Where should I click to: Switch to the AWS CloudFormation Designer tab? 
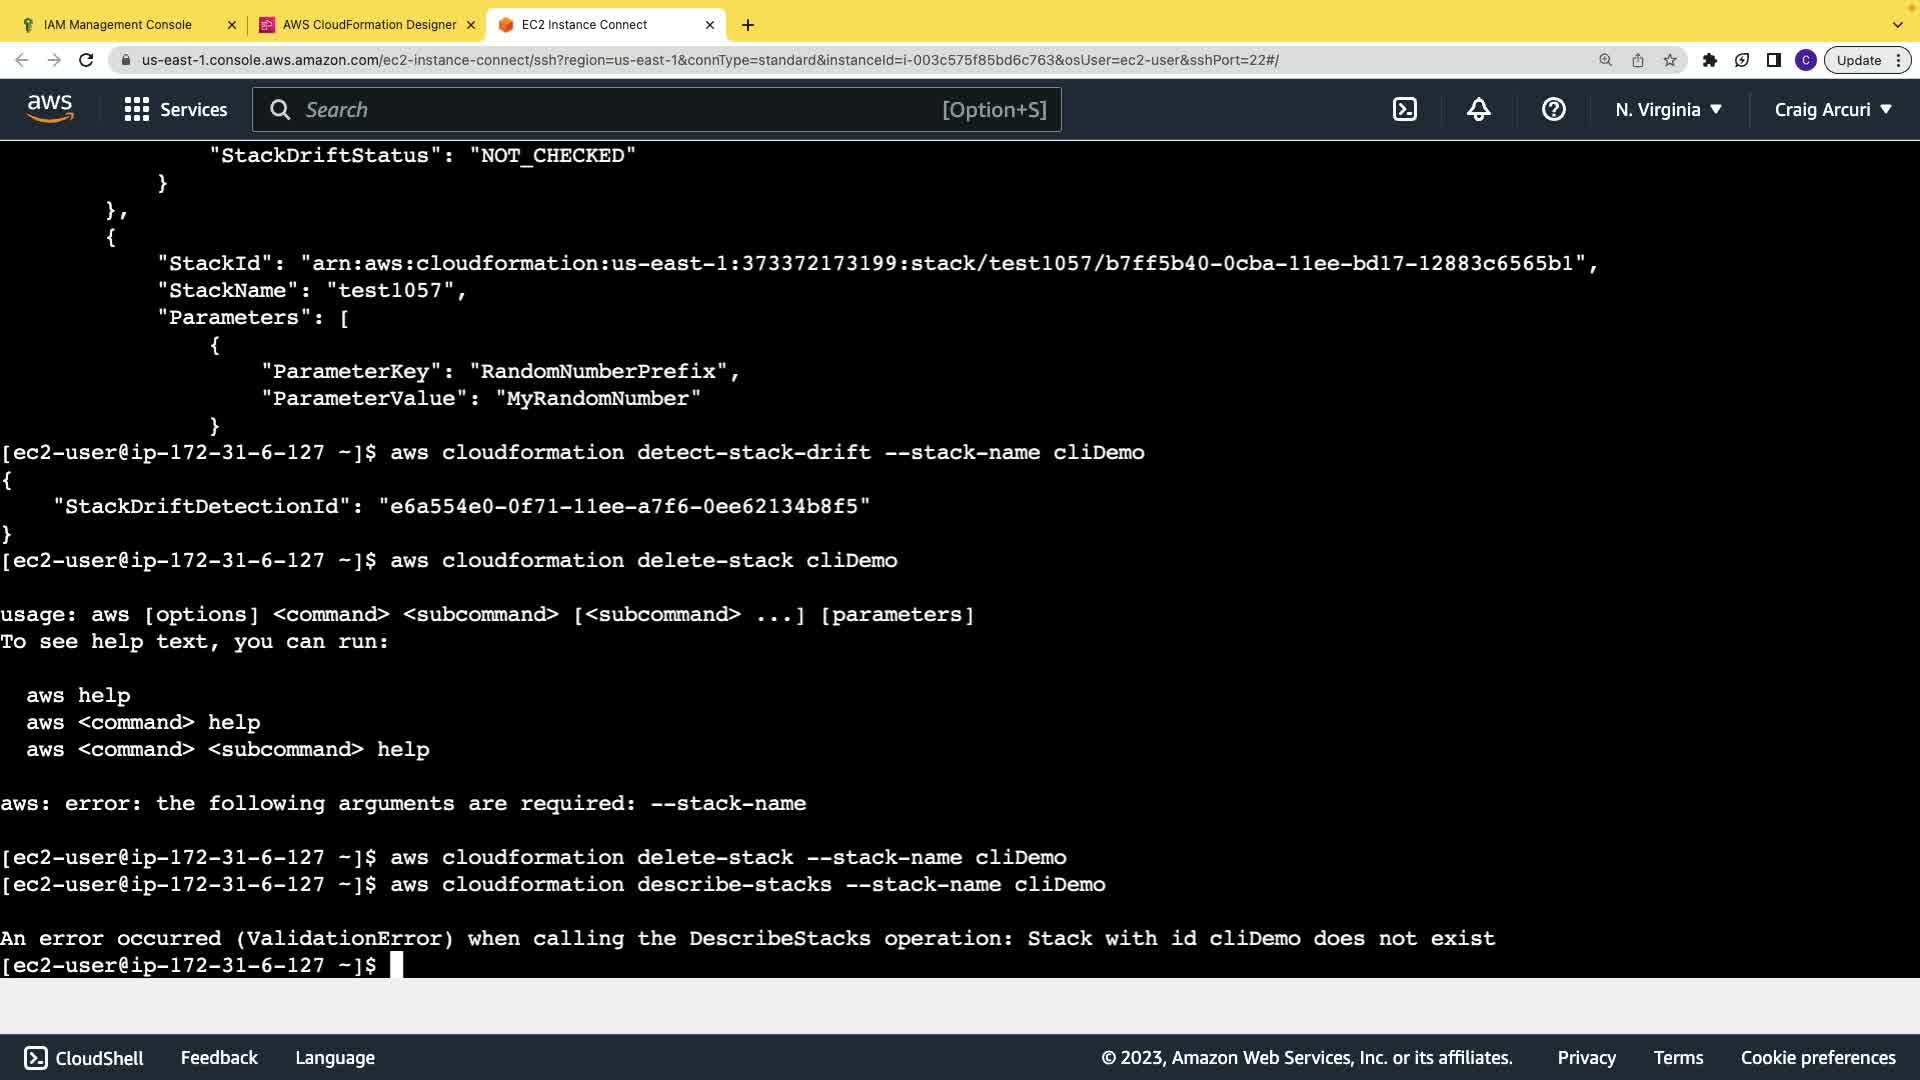[369, 24]
